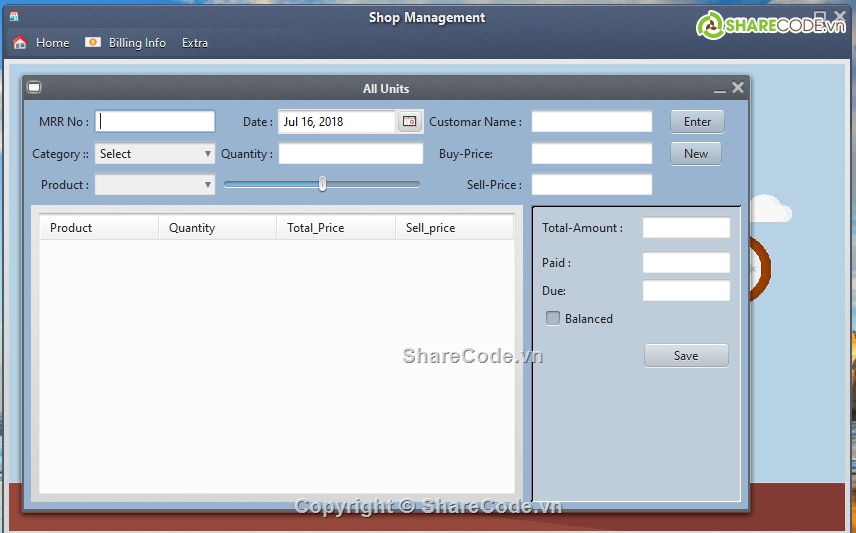
Task: Click the All Units window menu icon
Action: pyautogui.click(x=33, y=88)
